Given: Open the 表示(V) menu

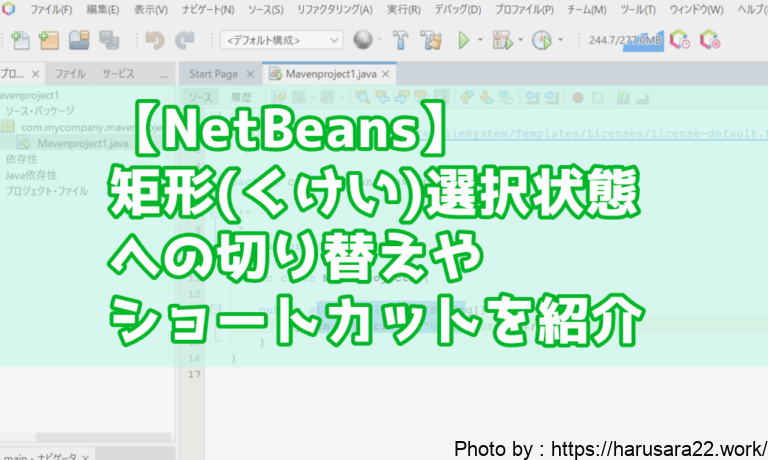Looking at the screenshot, I should (x=151, y=10).
